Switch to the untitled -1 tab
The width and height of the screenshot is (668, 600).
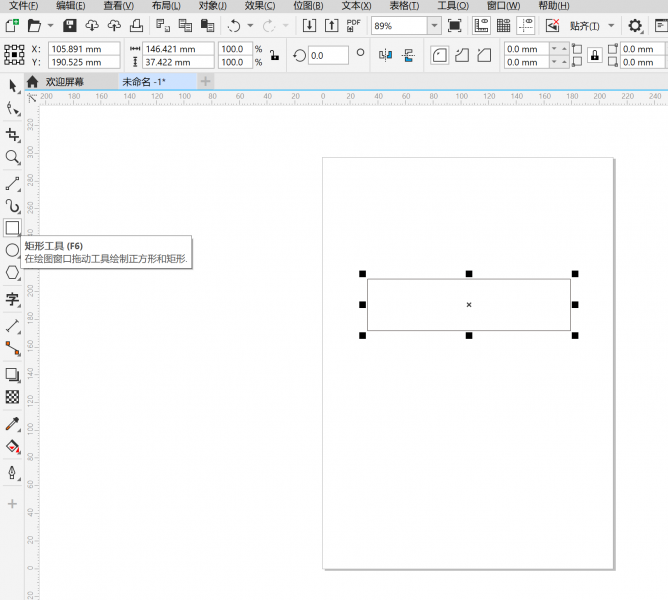click(x=157, y=81)
